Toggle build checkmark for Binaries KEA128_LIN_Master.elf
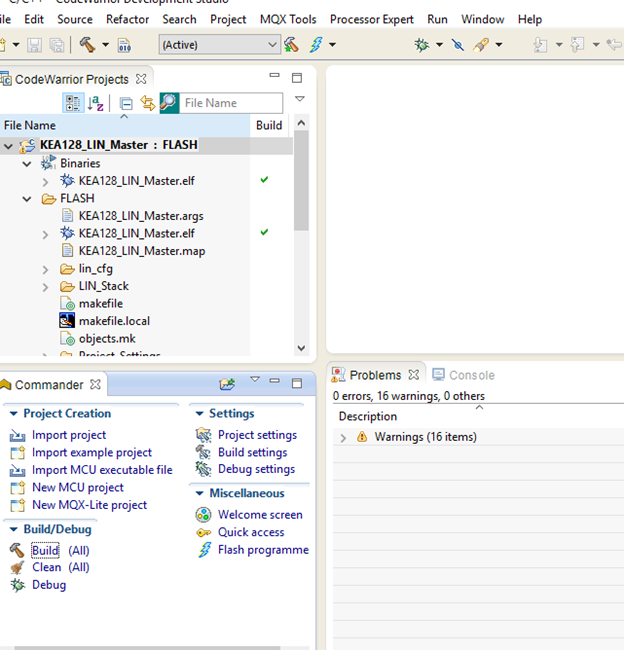 [264, 180]
